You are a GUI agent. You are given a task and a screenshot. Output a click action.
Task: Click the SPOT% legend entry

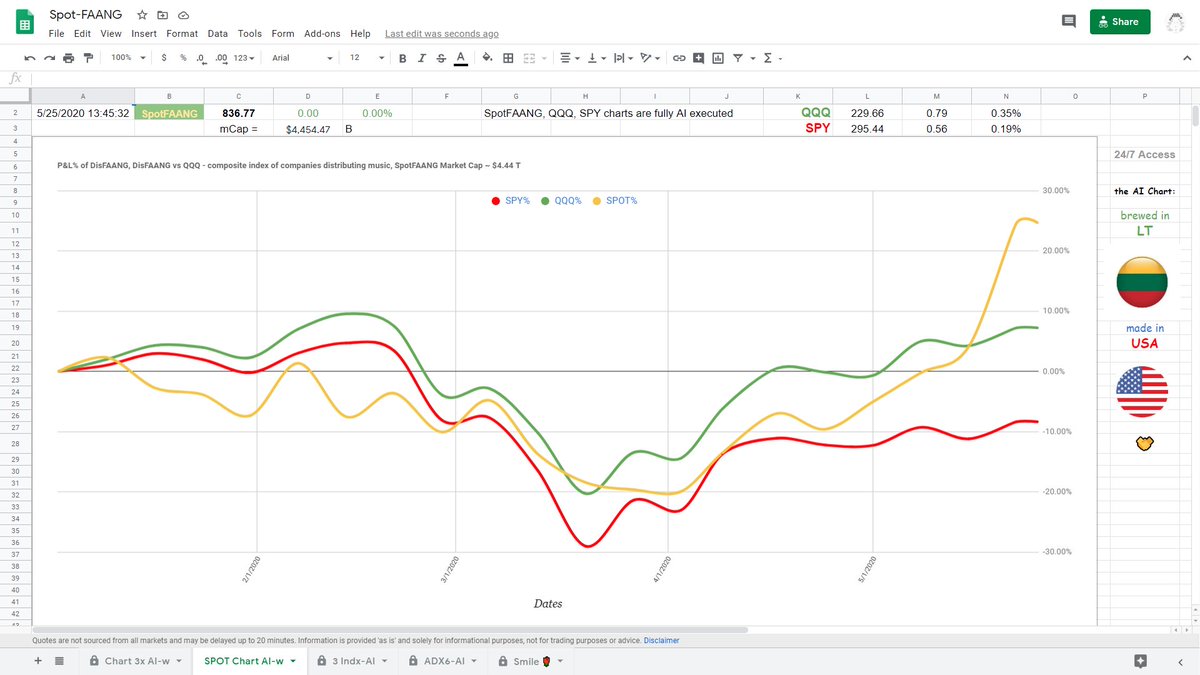(616, 201)
